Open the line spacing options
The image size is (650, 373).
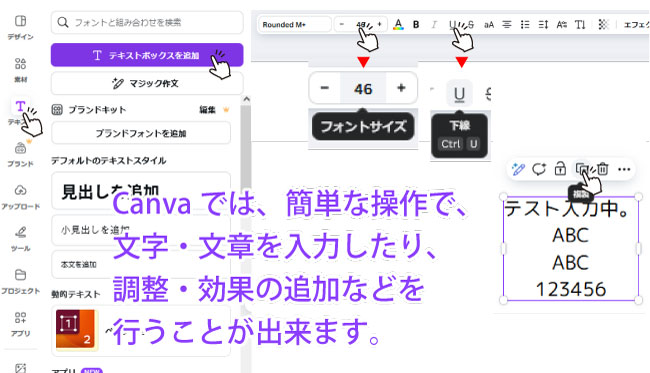click(x=543, y=24)
